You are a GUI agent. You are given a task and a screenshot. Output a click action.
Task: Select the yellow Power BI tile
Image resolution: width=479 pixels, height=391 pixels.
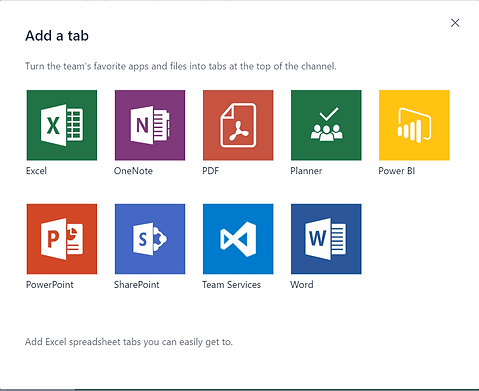point(414,125)
